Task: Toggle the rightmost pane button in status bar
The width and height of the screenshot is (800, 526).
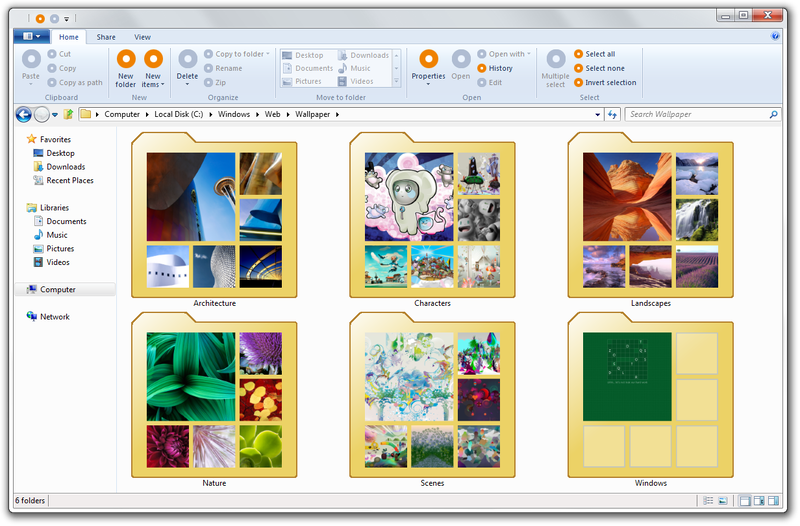Action: tap(773, 500)
